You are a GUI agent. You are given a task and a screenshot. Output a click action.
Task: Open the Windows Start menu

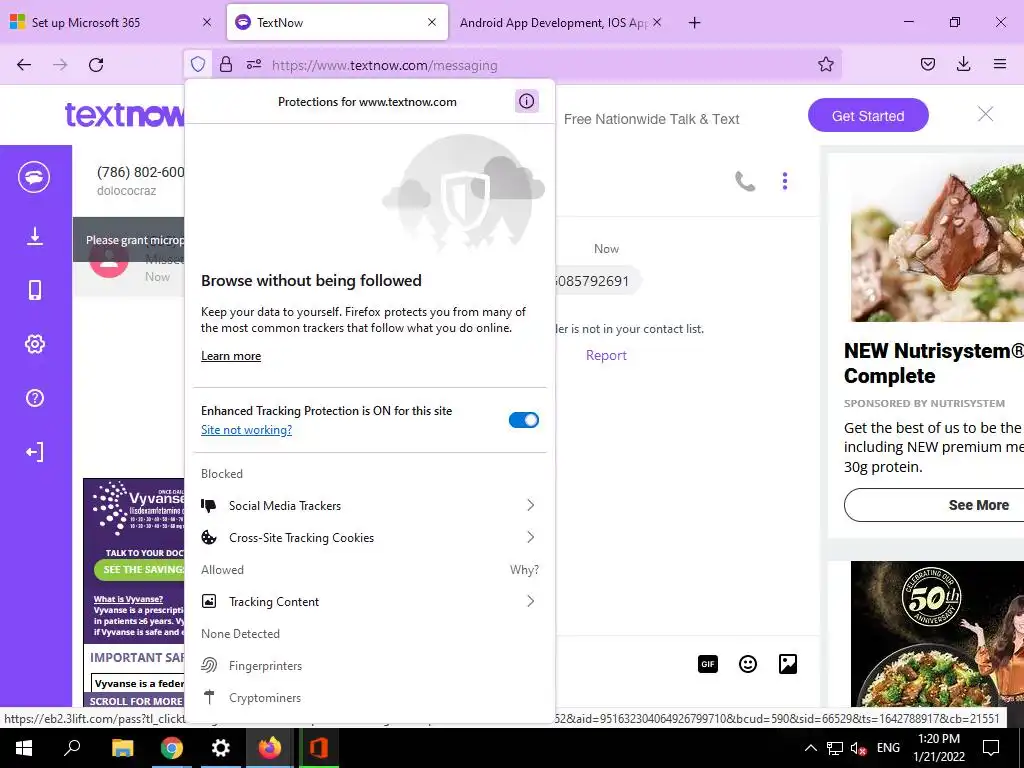(24, 747)
